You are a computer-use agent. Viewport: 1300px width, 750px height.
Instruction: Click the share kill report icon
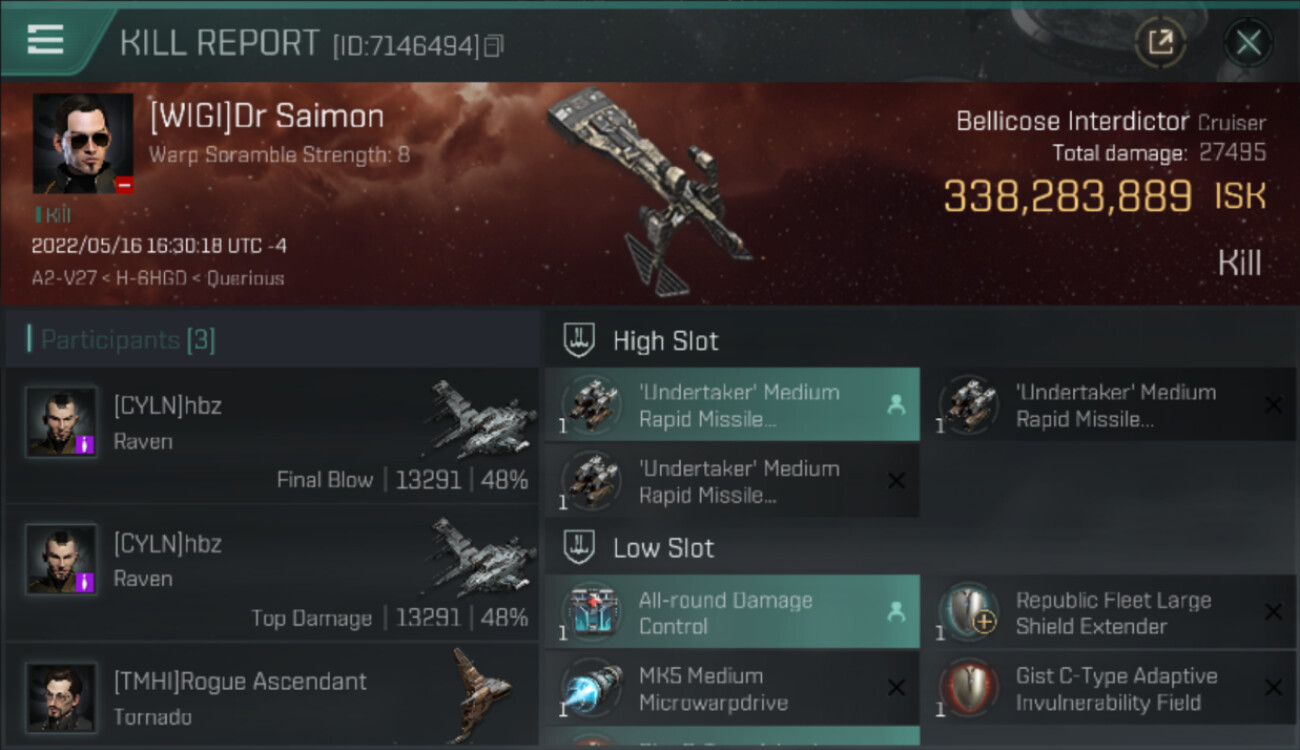point(1160,43)
